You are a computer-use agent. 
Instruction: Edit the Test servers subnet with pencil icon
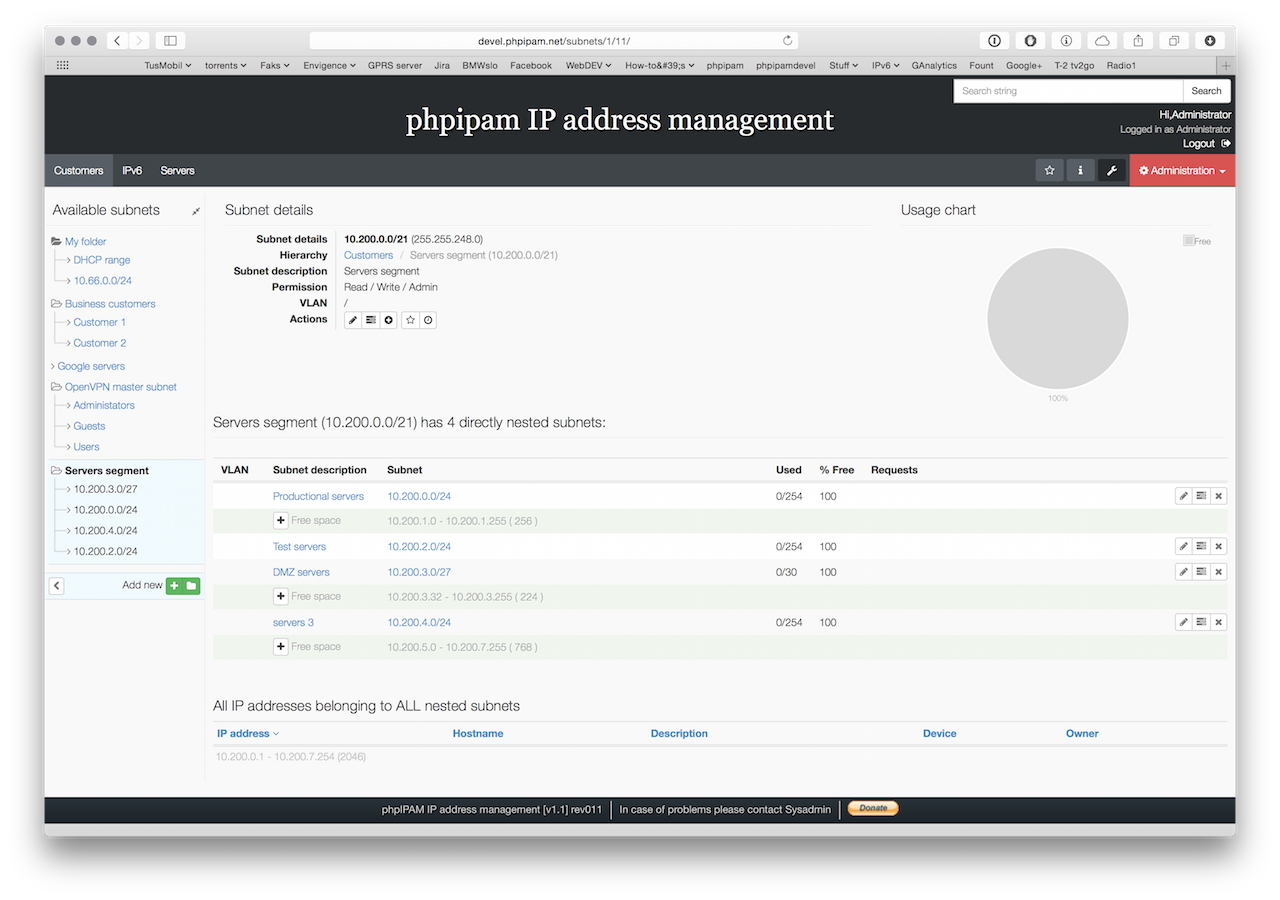click(1184, 546)
